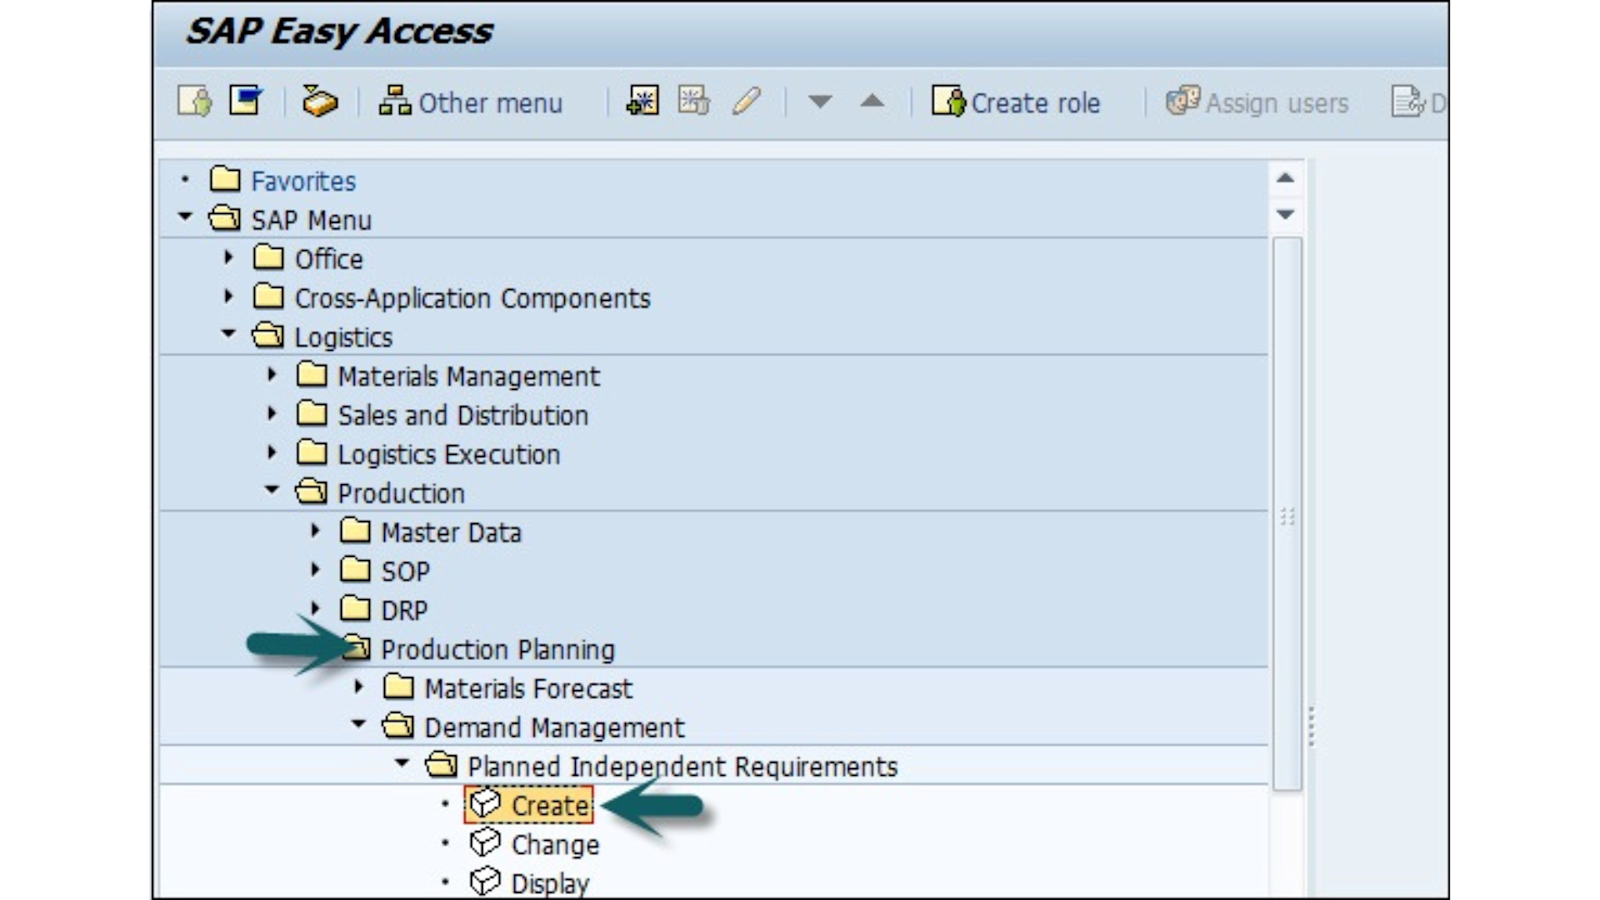
Task: Click the Create transaction icon
Action: (x=485, y=803)
